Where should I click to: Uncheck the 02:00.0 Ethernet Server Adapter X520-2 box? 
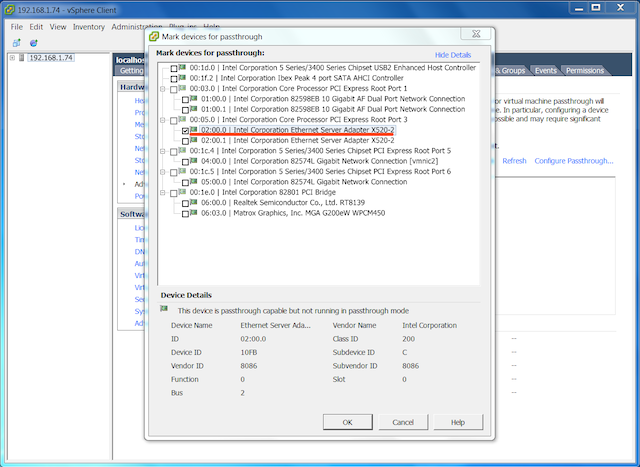(x=185, y=131)
